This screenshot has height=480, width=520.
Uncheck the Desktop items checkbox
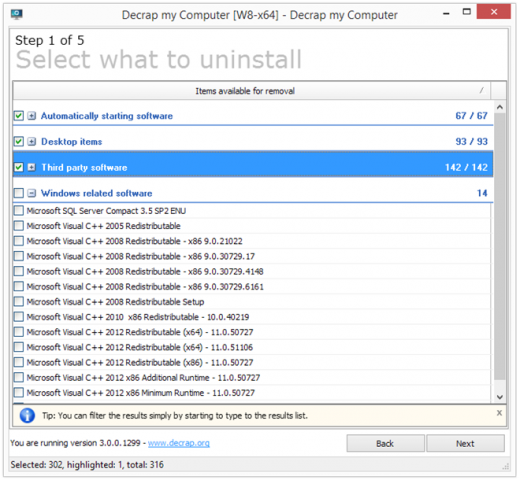(x=19, y=141)
